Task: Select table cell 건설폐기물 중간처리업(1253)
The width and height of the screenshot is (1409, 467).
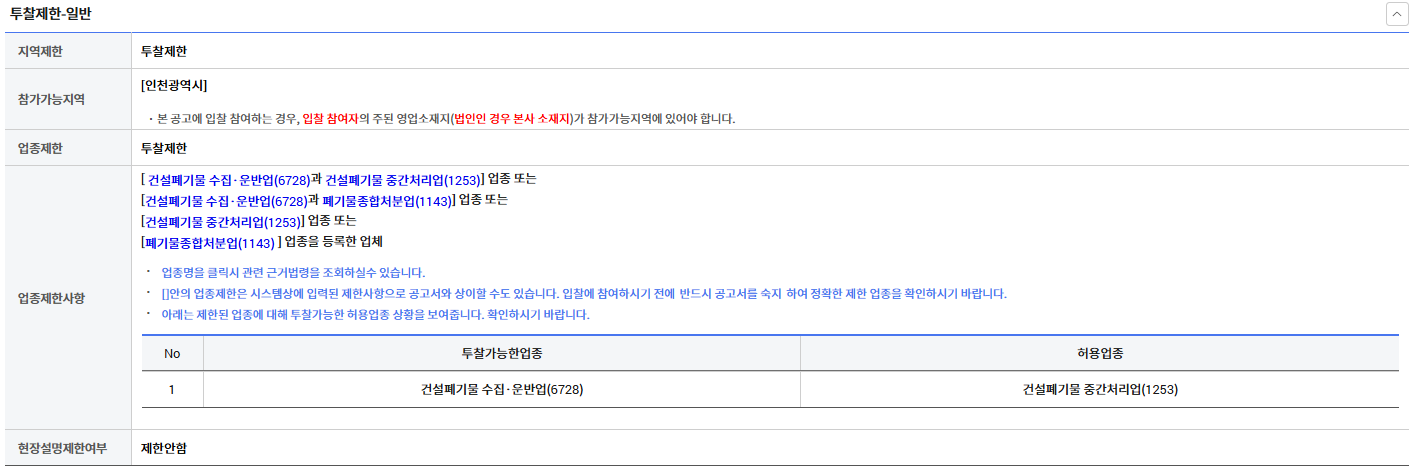Action: pyautogui.click(x=1099, y=390)
